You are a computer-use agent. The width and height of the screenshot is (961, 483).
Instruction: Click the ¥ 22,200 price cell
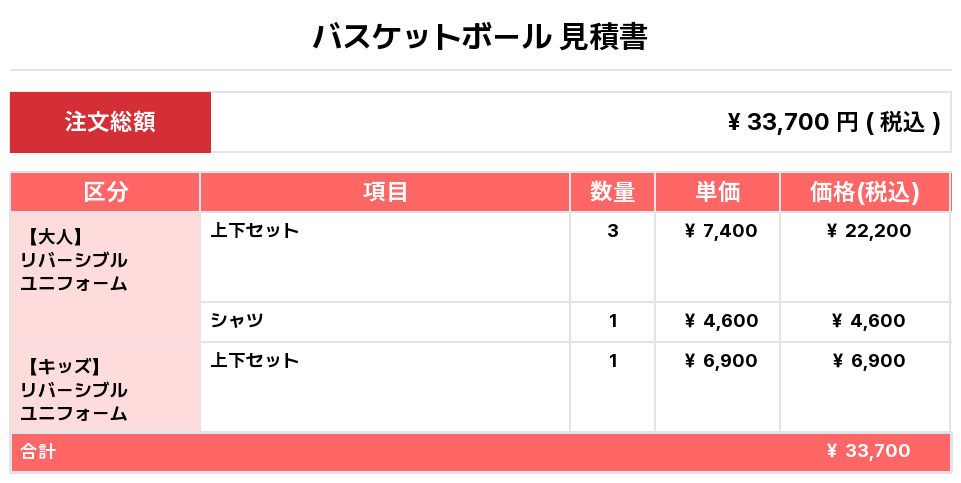coord(868,231)
